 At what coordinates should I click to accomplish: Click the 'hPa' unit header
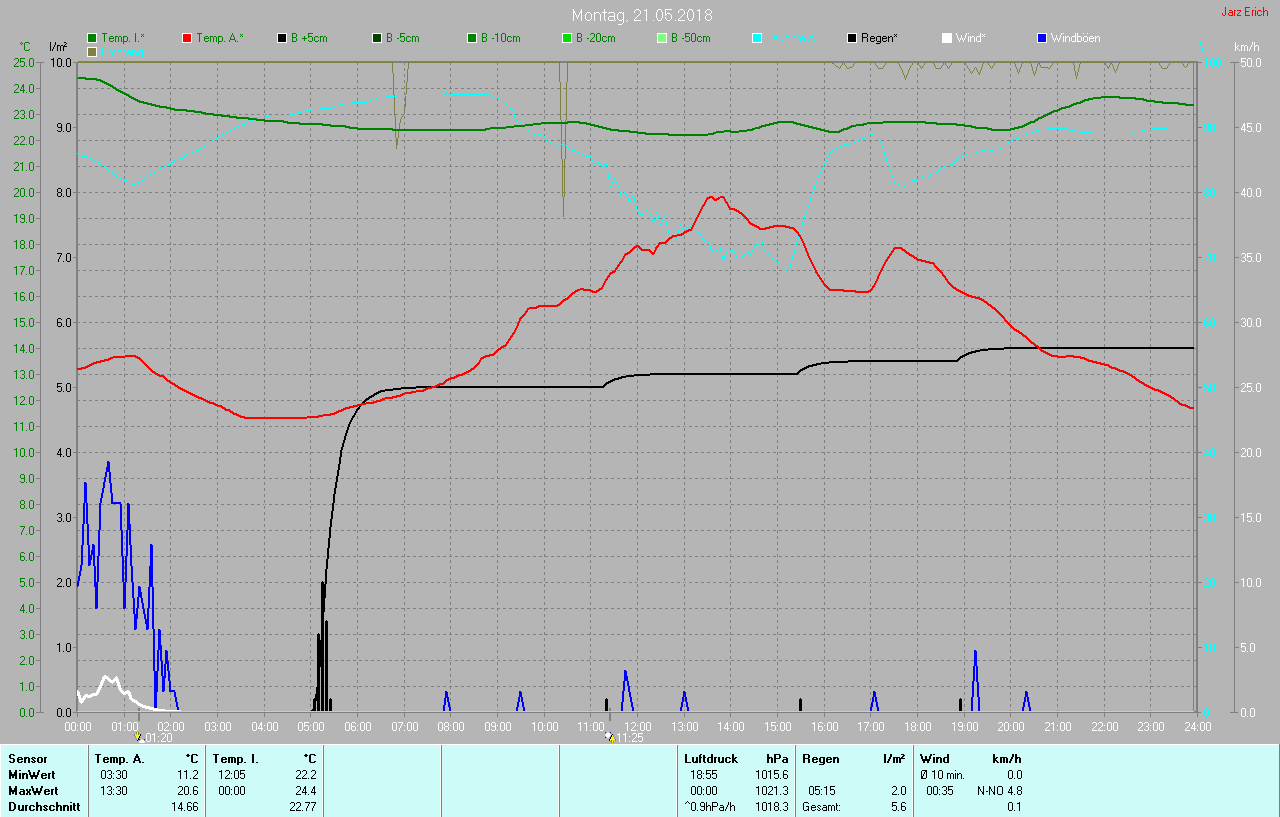point(777,759)
